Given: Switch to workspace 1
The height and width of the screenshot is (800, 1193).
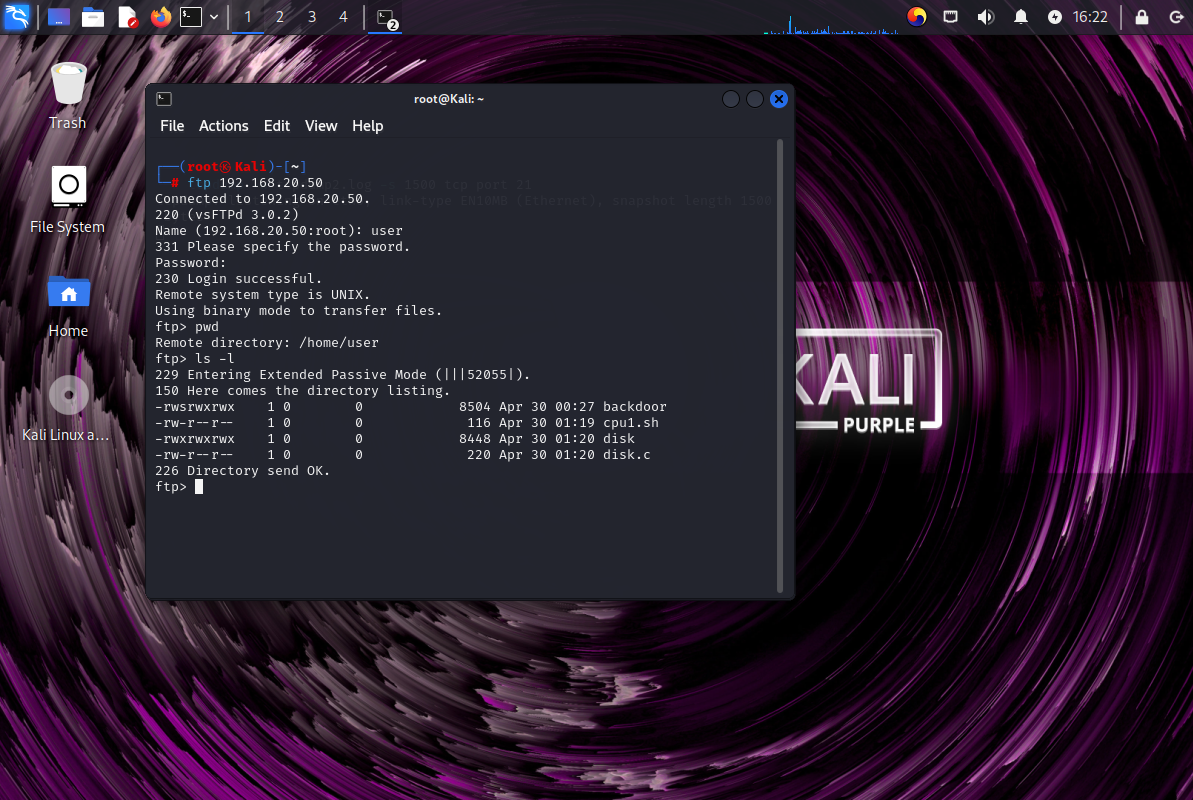Looking at the screenshot, I should click(x=248, y=17).
